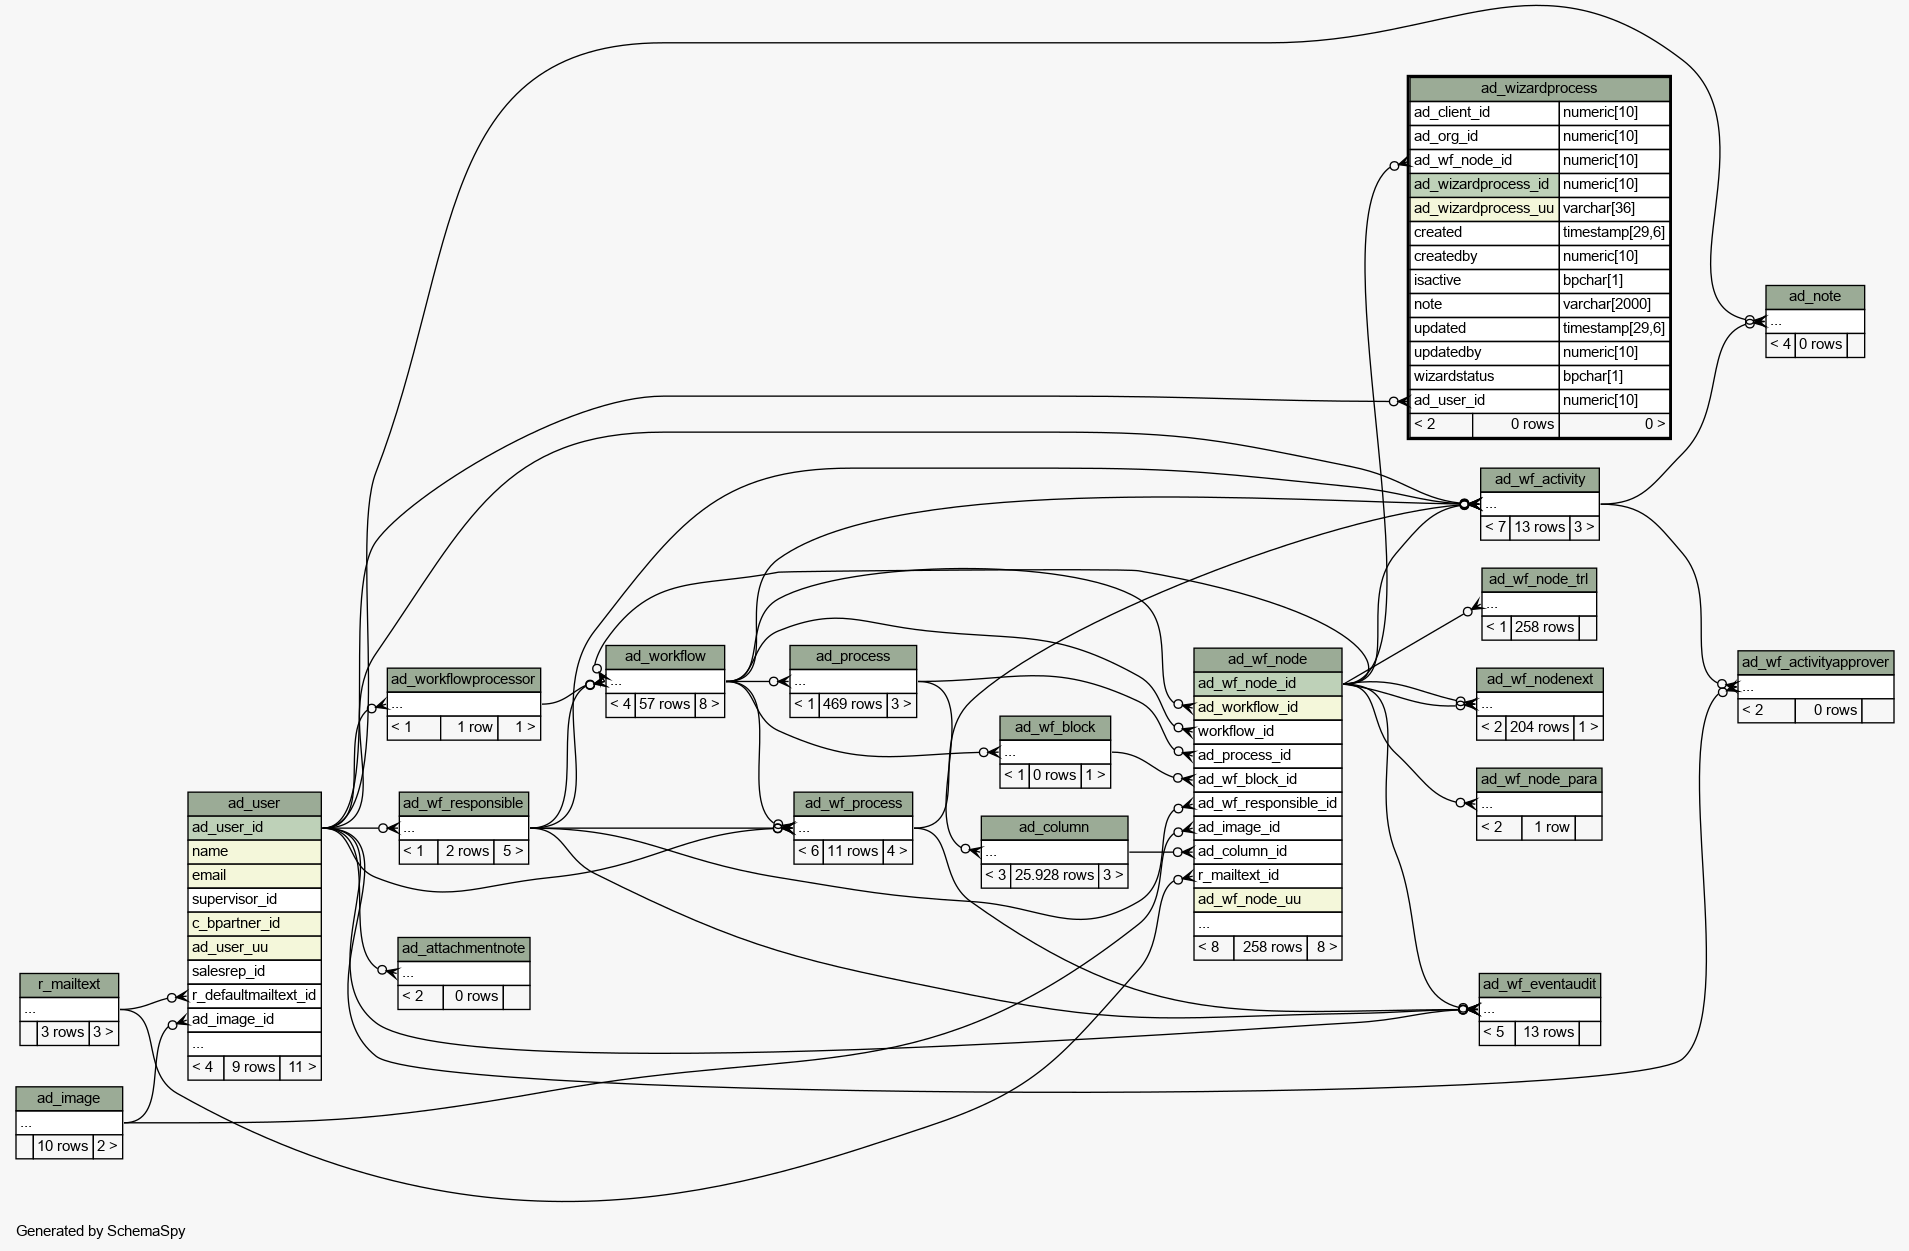The width and height of the screenshot is (1909, 1251).
Task: Click the 25.928 rows count in ad_column
Action: coord(1054,875)
